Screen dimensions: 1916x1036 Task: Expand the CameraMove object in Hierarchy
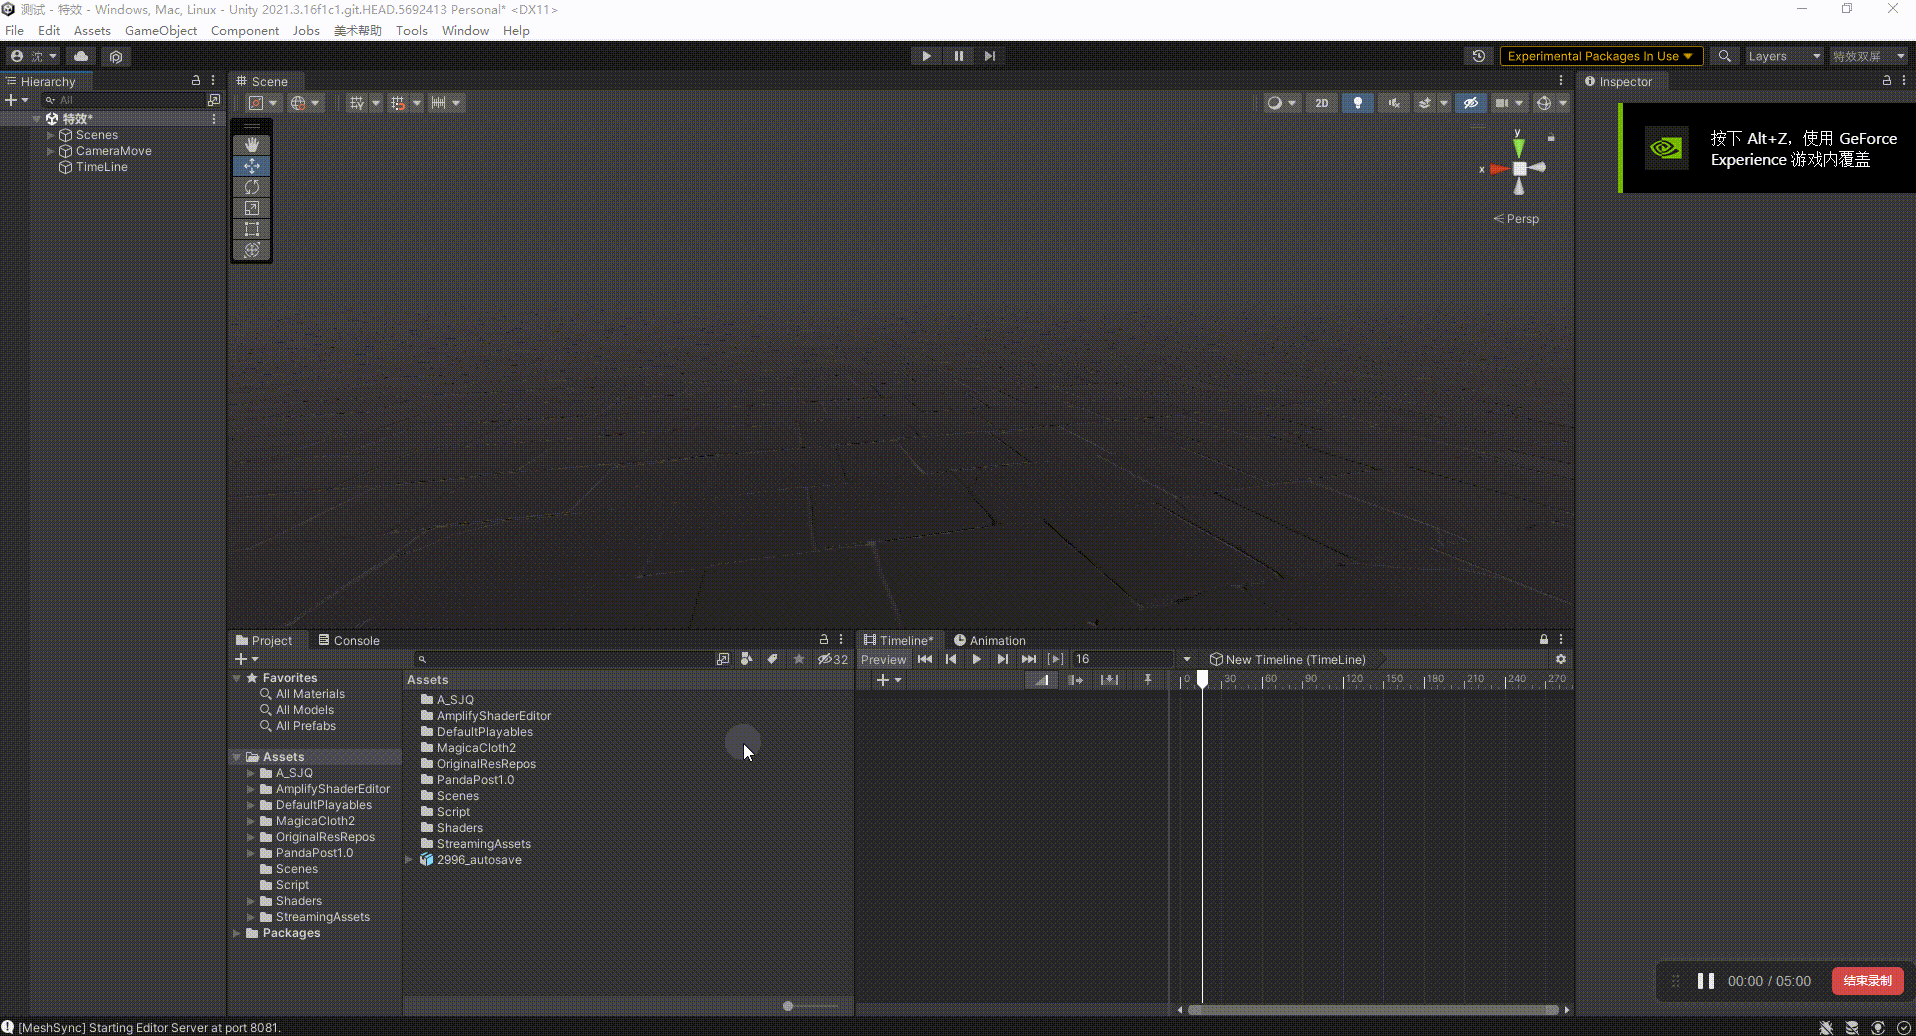[x=50, y=151]
